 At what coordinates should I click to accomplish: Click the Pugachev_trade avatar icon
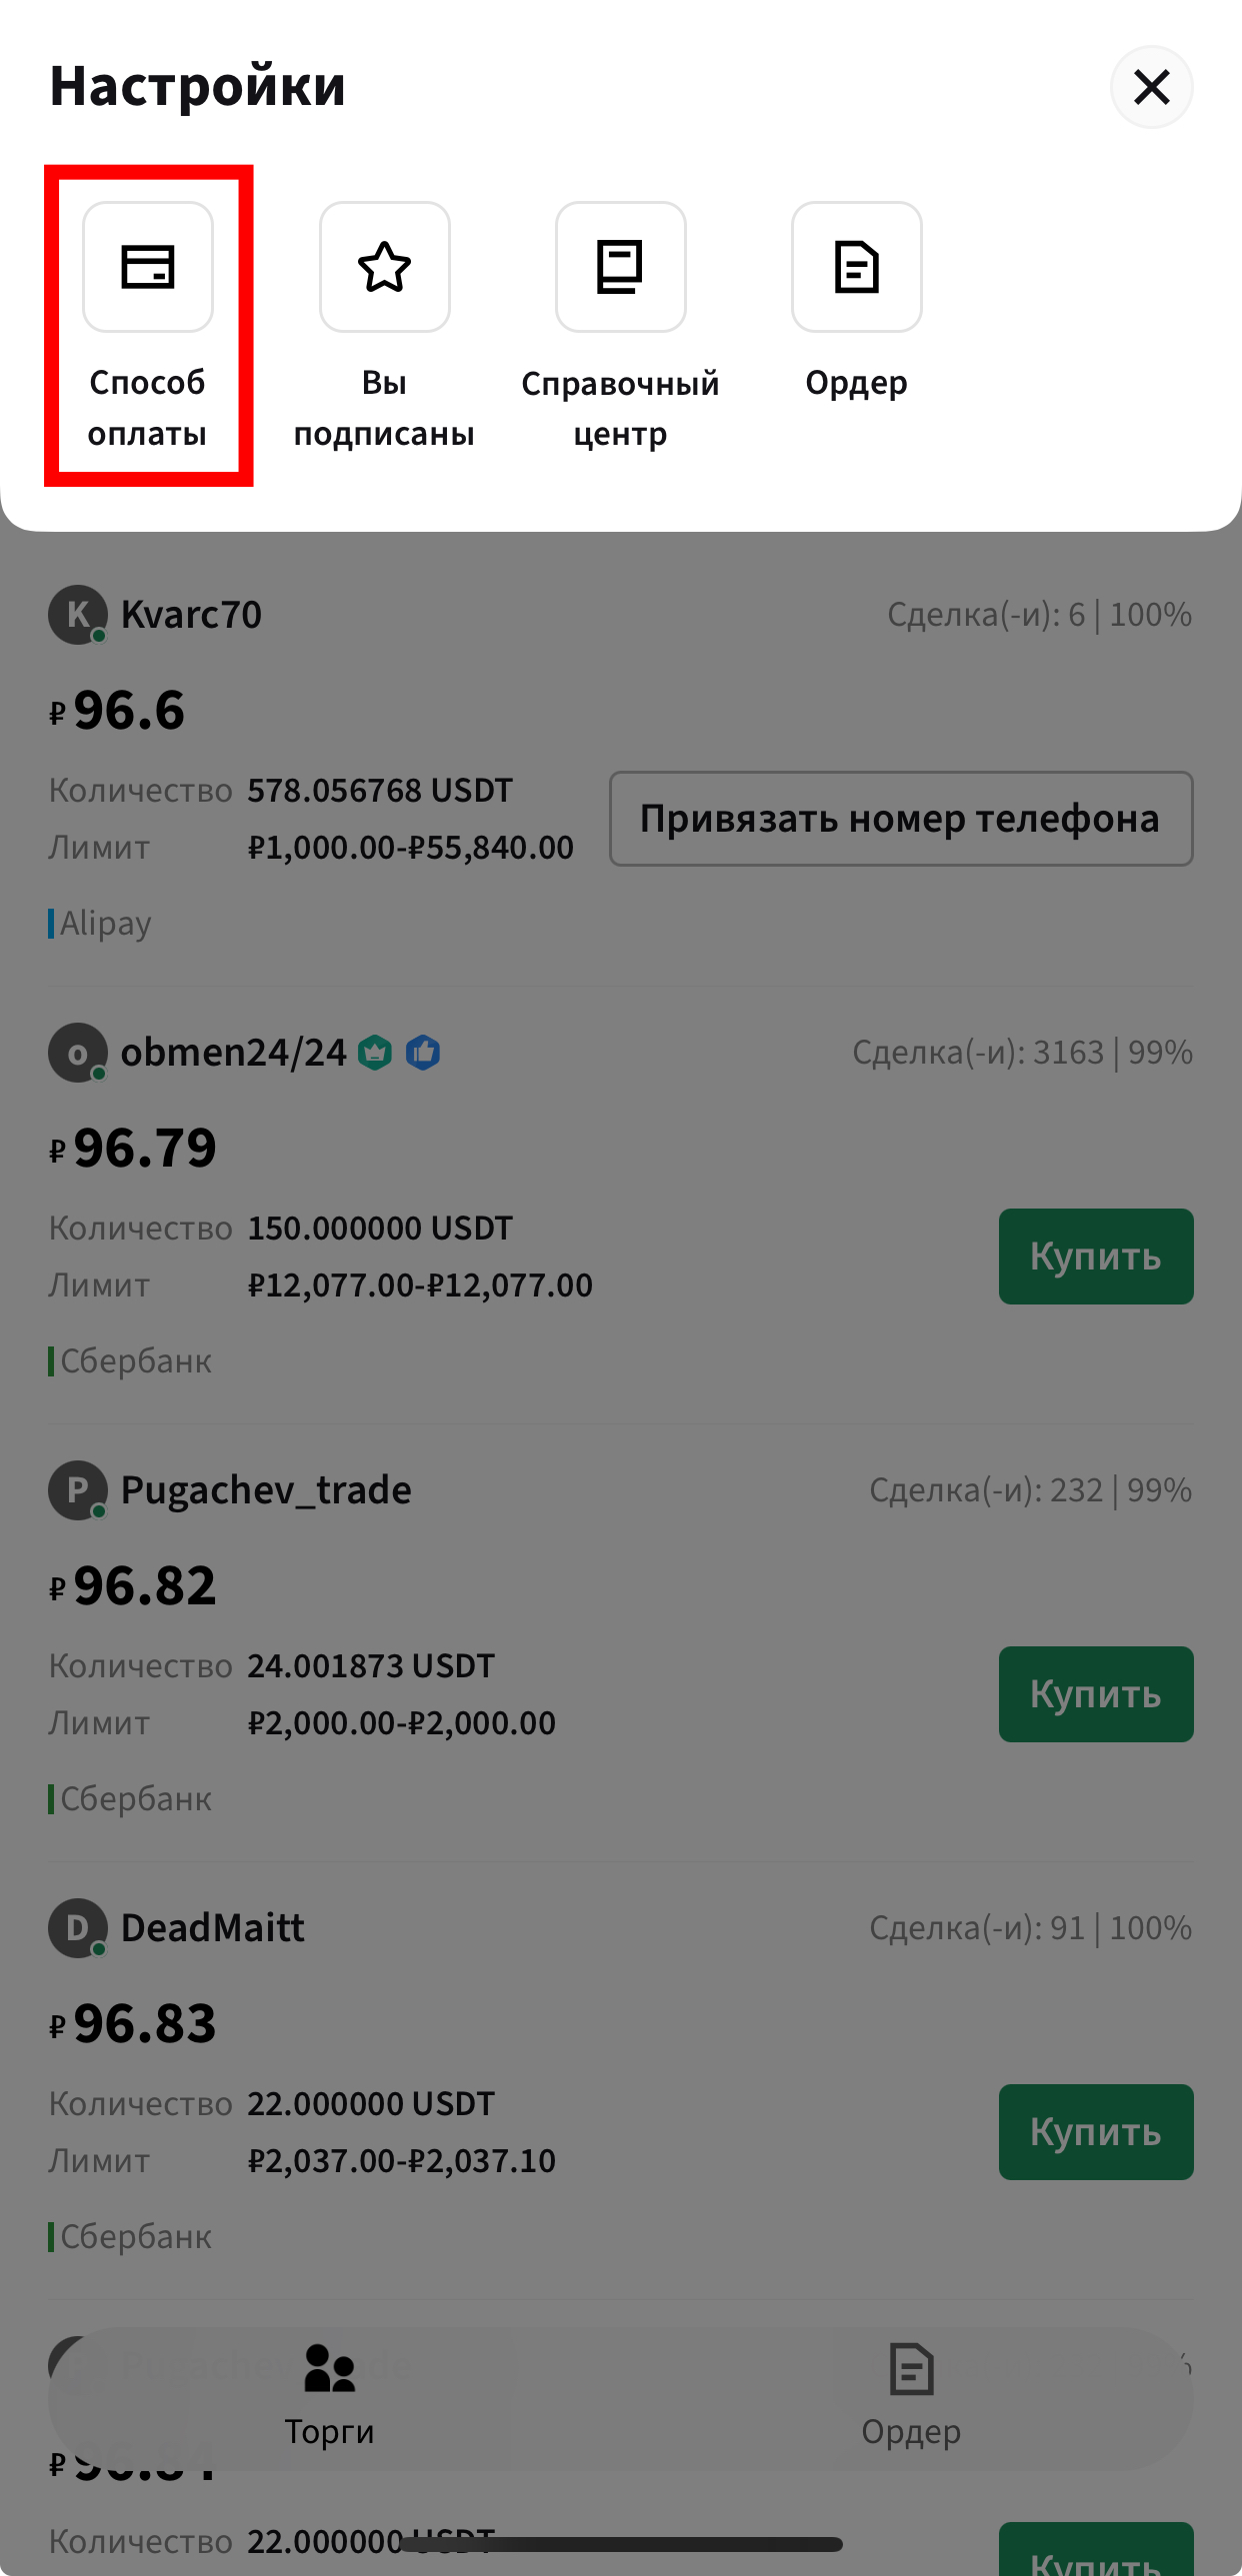coord(78,1490)
